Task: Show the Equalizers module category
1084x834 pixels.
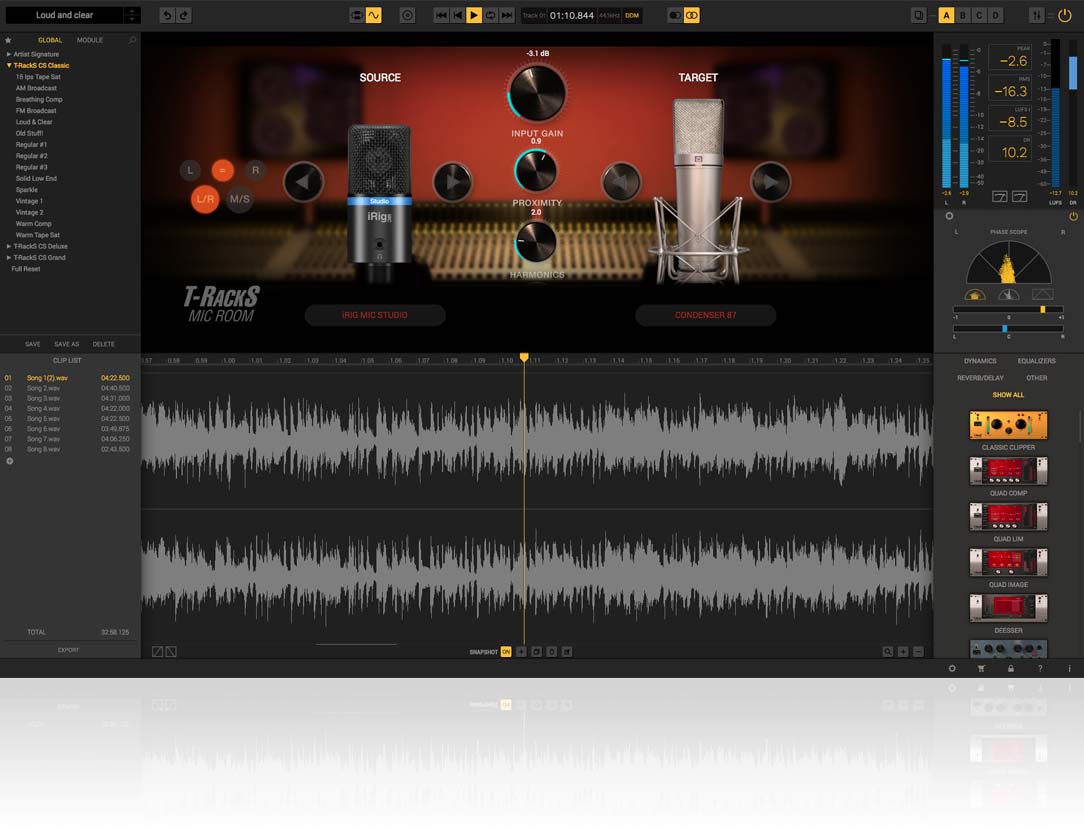Action: tap(1036, 361)
